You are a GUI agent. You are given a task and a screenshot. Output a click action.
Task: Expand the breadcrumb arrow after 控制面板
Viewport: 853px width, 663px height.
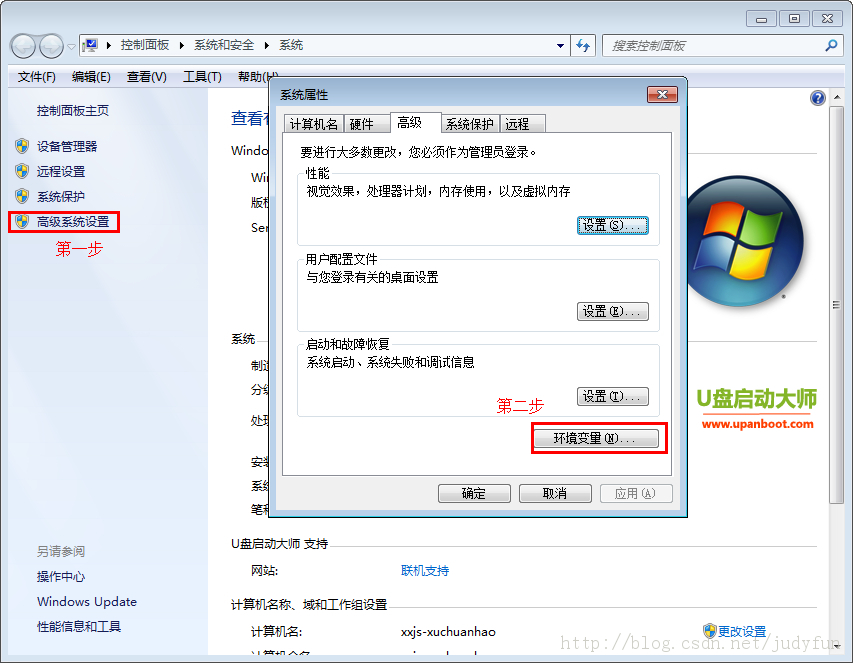point(181,45)
